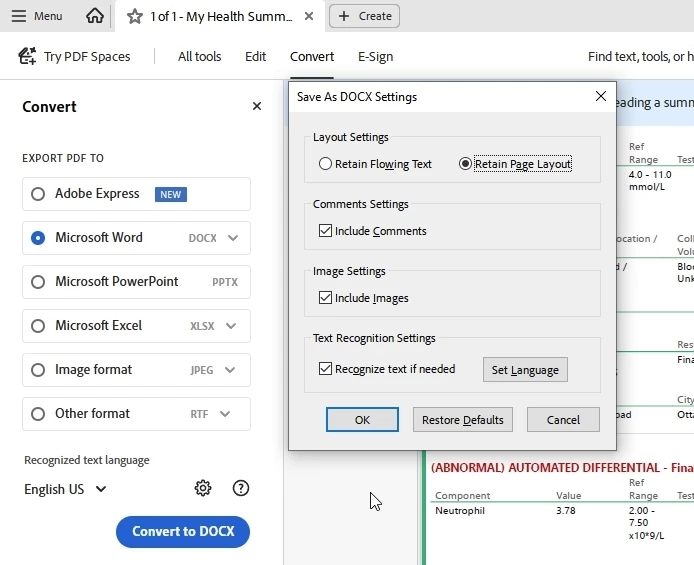The image size is (694, 565).
Task: Click Convert to DOCX button
Action: (183, 531)
